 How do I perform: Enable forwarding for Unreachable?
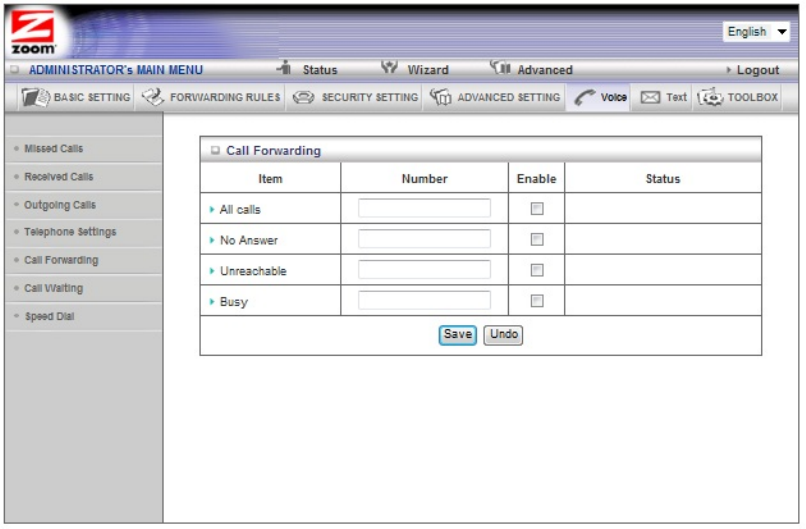click(x=537, y=270)
